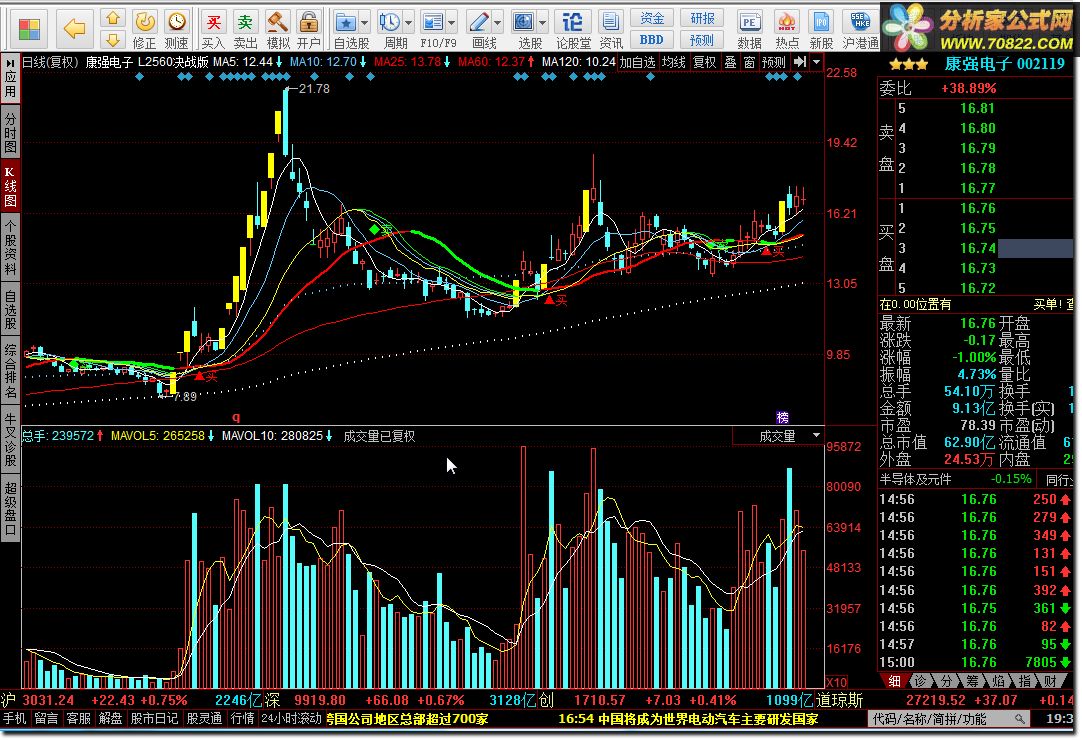Expand the 自选股 dropdown arrow
The width and height of the screenshot is (1082, 740).
(x=365, y=23)
